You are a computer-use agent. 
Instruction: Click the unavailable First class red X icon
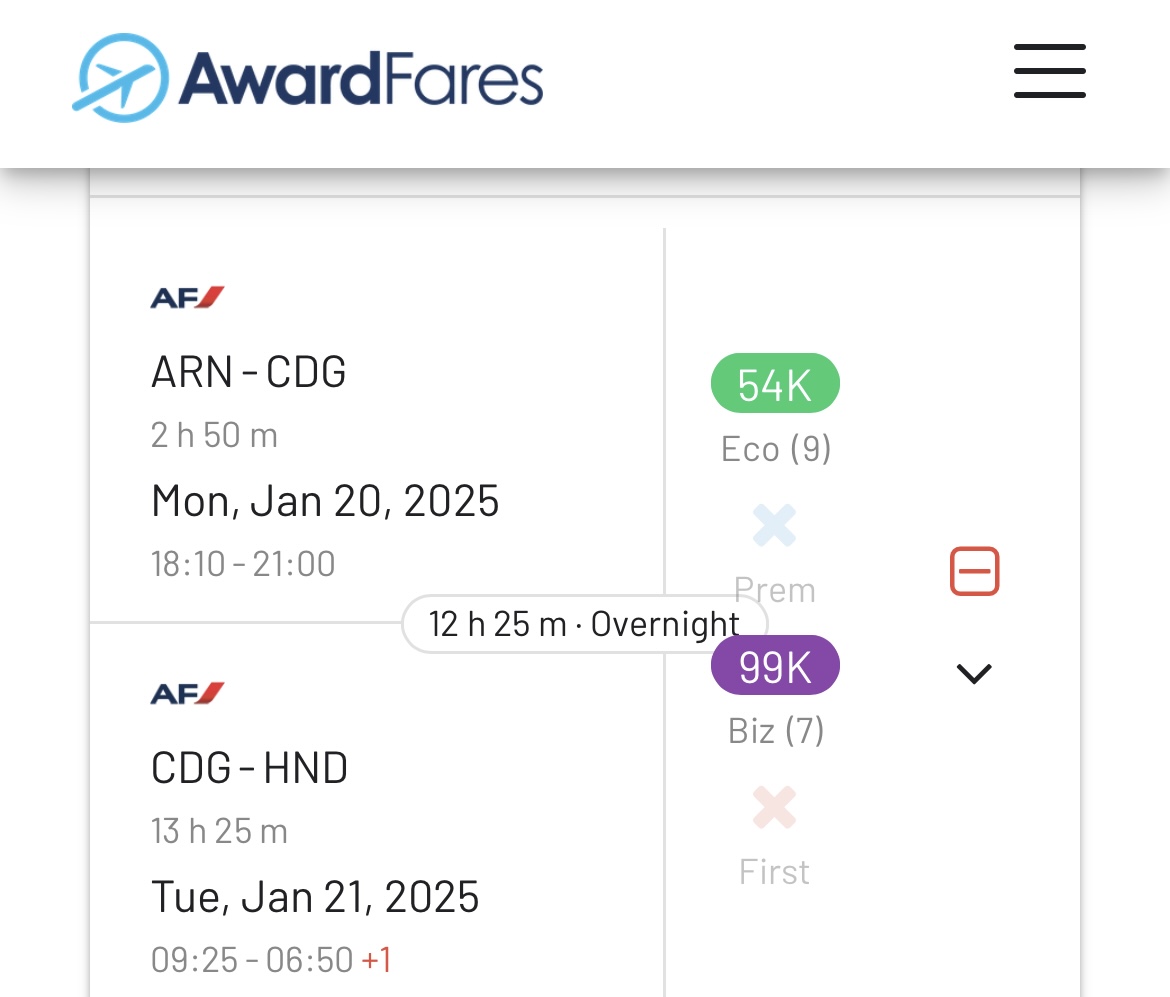click(775, 808)
